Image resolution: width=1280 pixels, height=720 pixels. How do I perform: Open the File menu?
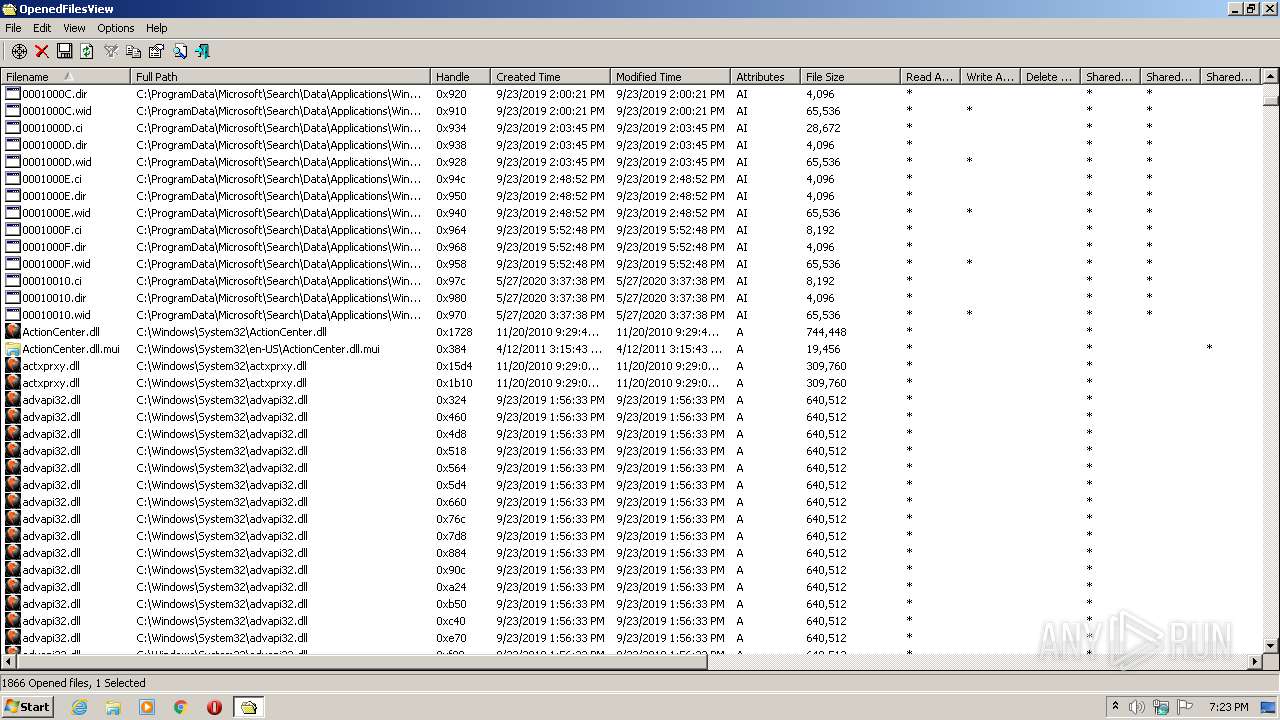click(13, 28)
